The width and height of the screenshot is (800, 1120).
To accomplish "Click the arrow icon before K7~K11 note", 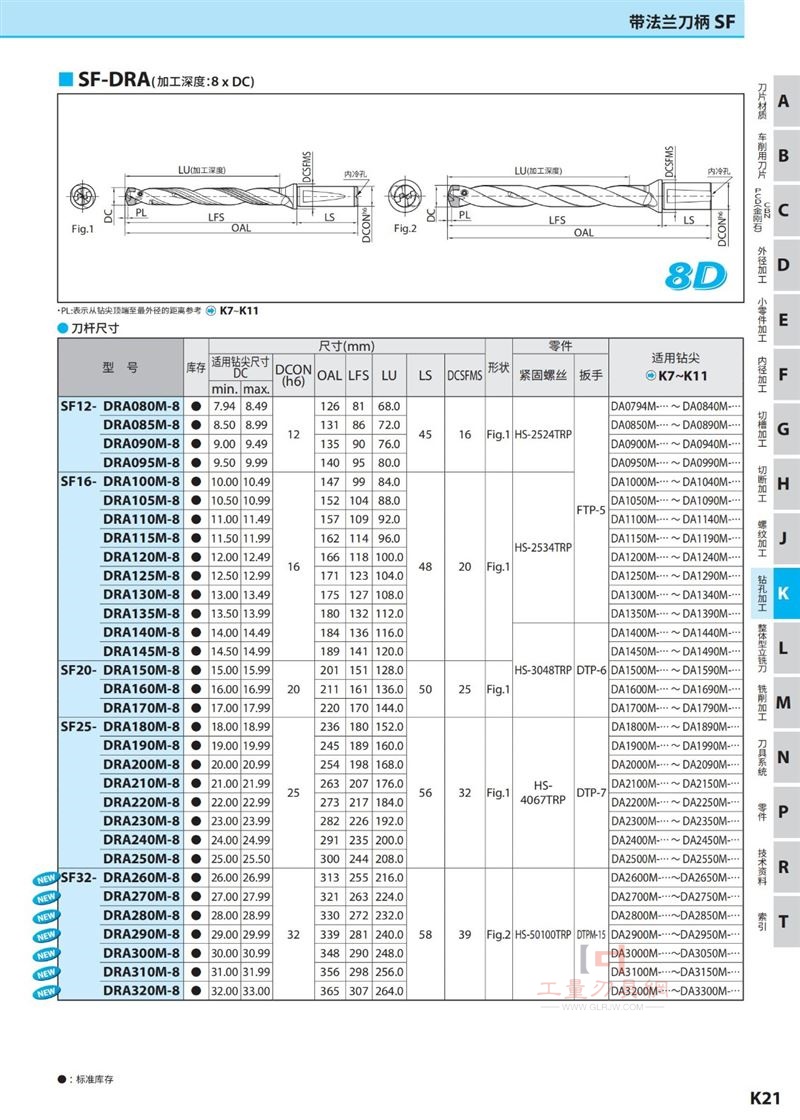I will click(x=211, y=311).
